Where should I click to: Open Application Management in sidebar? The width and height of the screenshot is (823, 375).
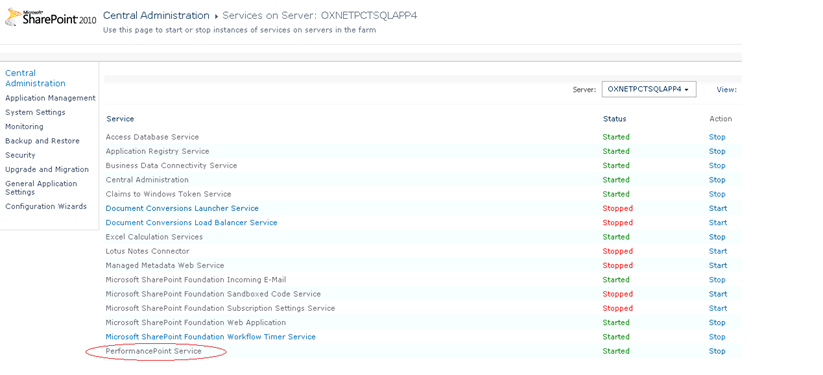tap(50, 98)
